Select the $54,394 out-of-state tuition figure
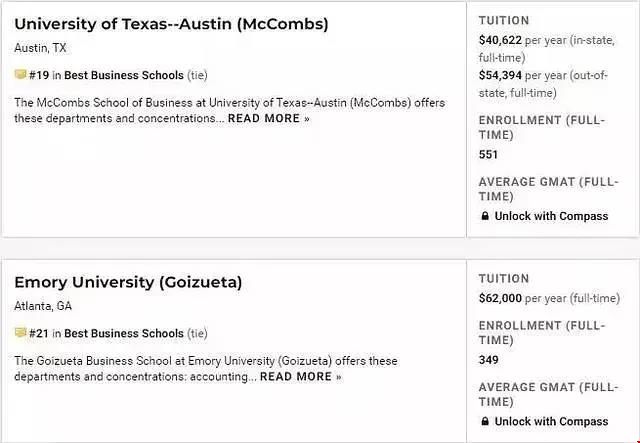The image size is (640, 443). [500, 75]
